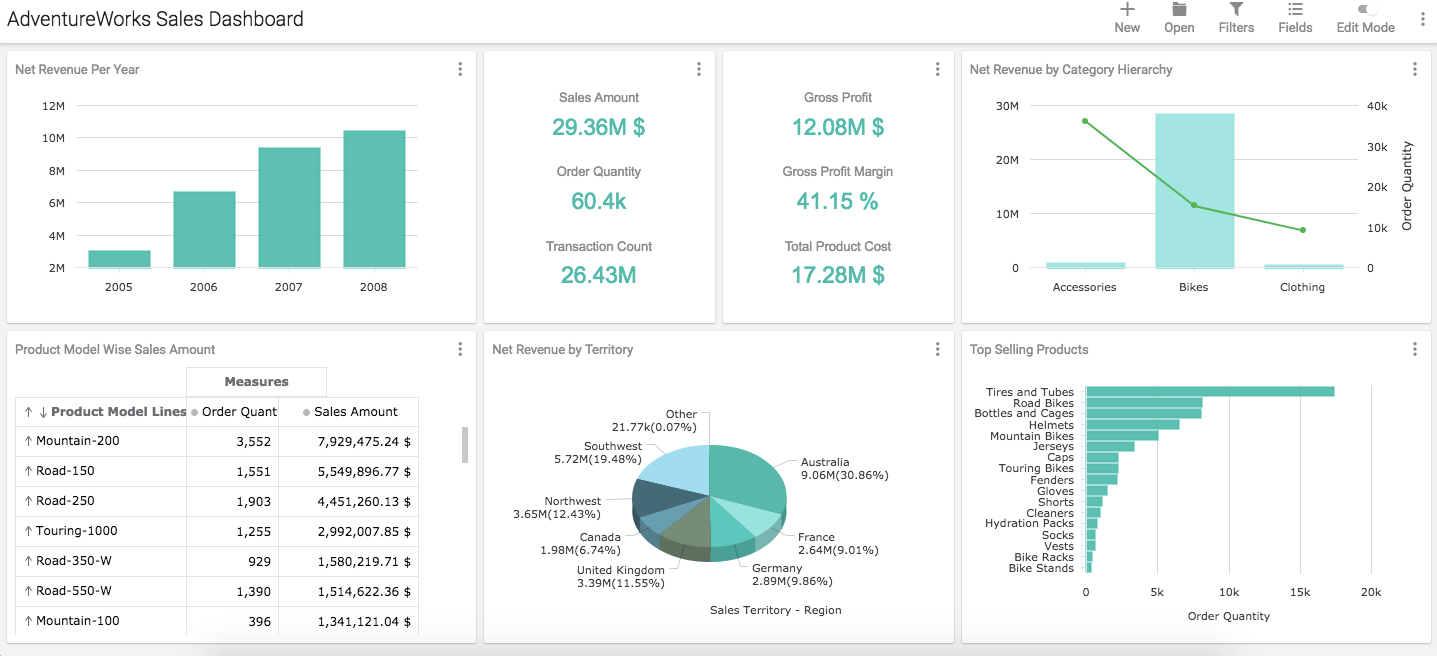Expand the Road-550-W row arrow
This screenshot has width=1437, height=656.
28,591
